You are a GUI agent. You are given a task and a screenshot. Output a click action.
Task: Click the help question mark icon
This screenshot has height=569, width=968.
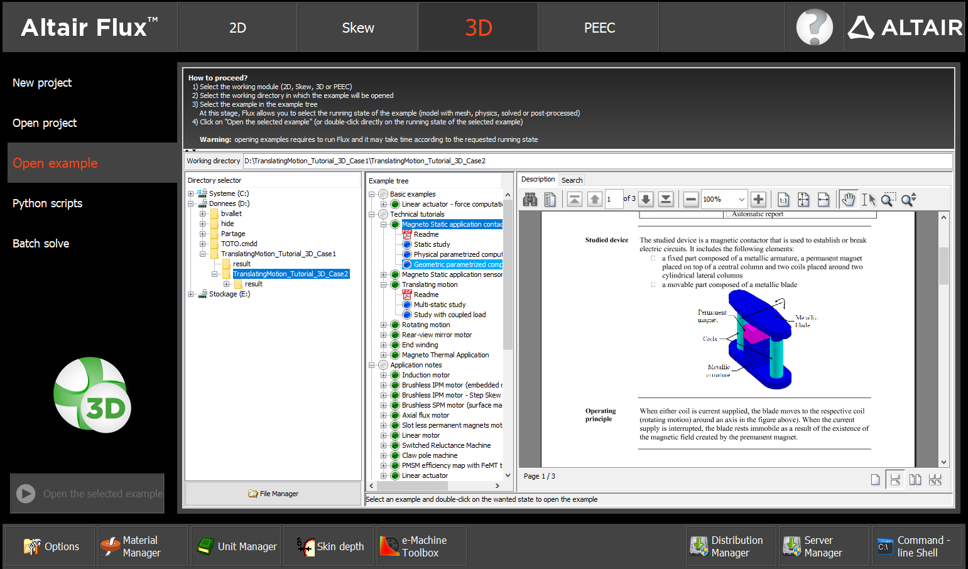click(x=814, y=27)
